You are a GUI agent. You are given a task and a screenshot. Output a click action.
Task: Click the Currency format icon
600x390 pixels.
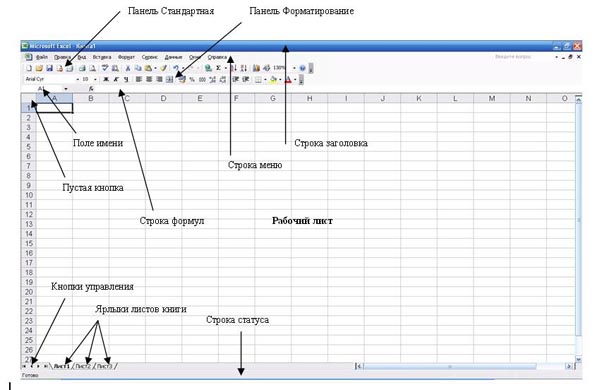(182, 79)
